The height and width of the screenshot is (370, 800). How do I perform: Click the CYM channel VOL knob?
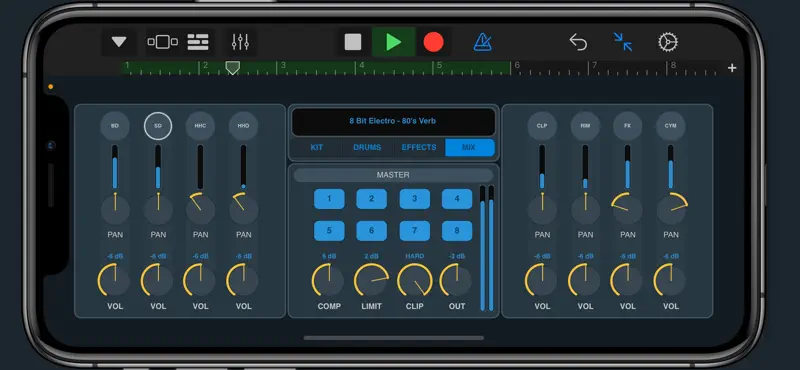[x=670, y=280]
